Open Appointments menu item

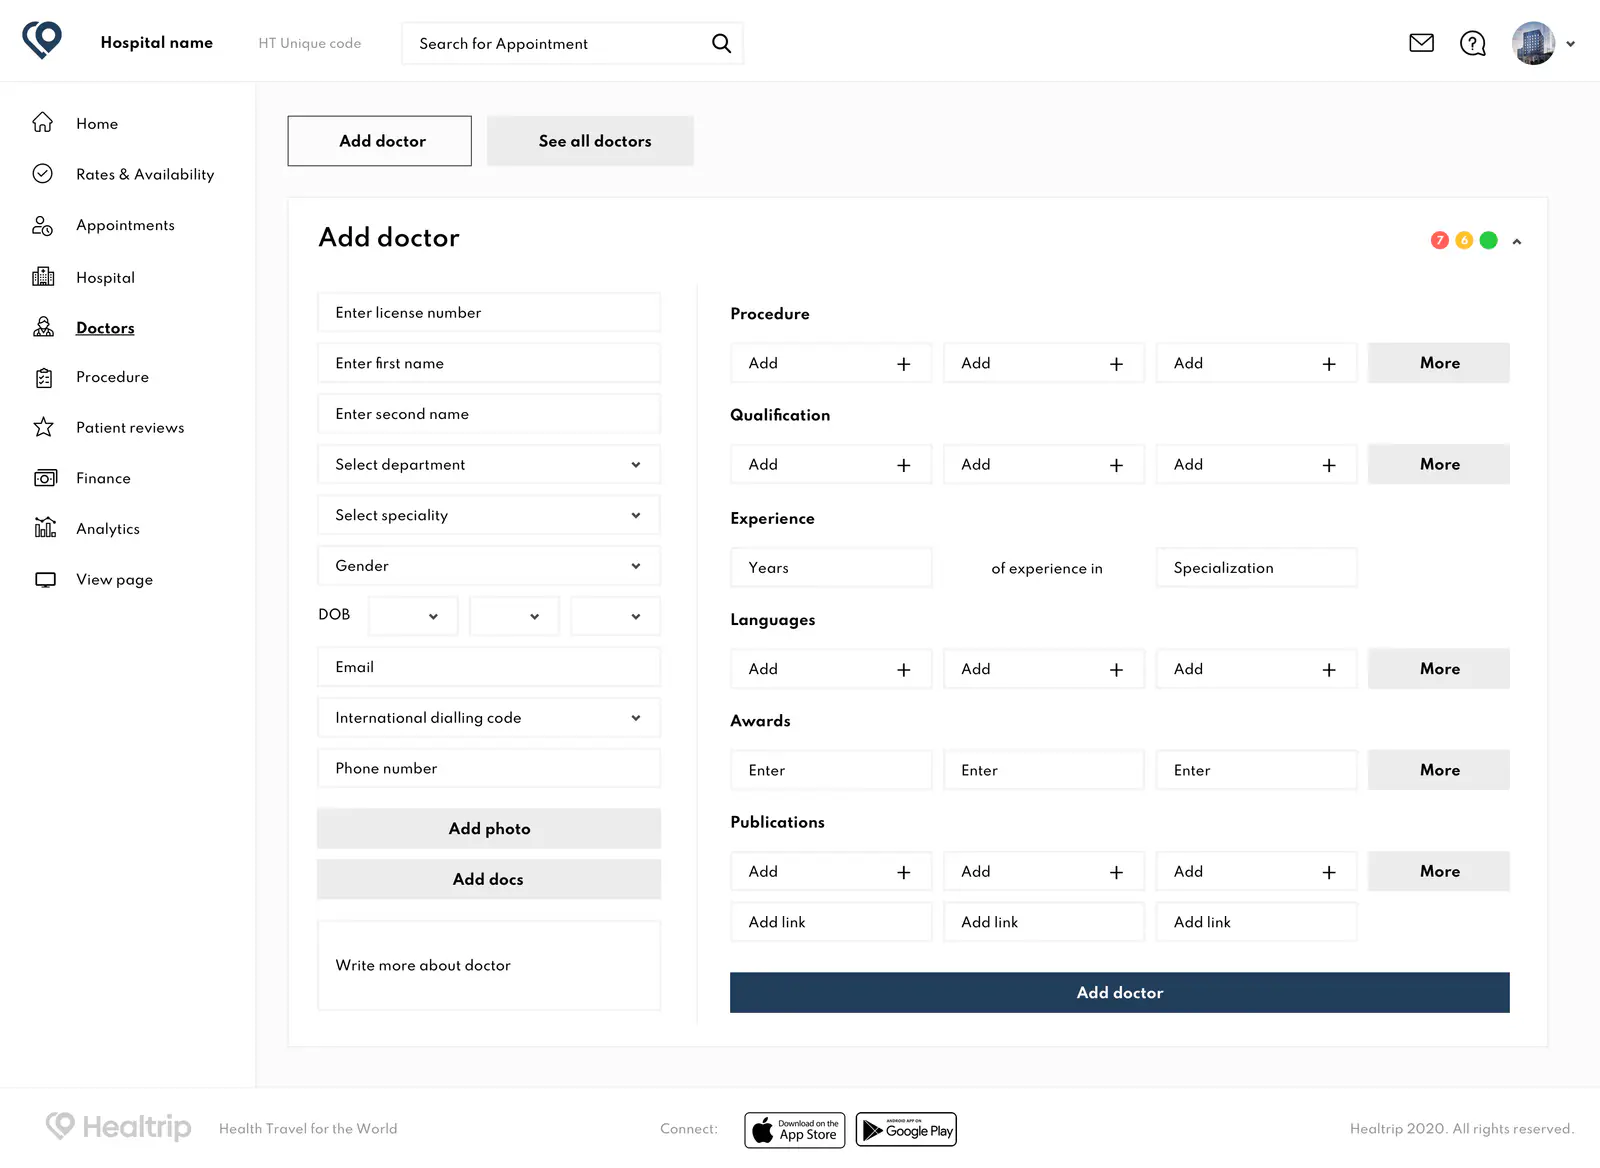click(125, 225)
